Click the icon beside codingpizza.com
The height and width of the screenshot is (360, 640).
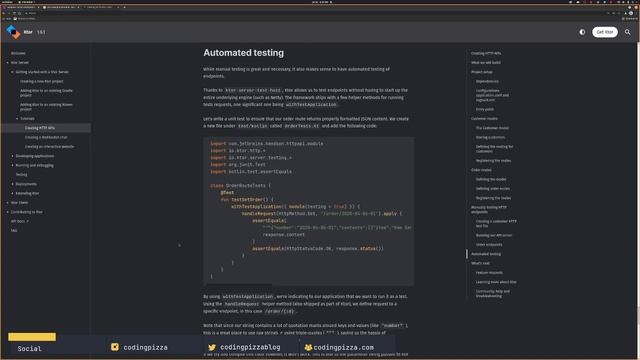(308, 347)
